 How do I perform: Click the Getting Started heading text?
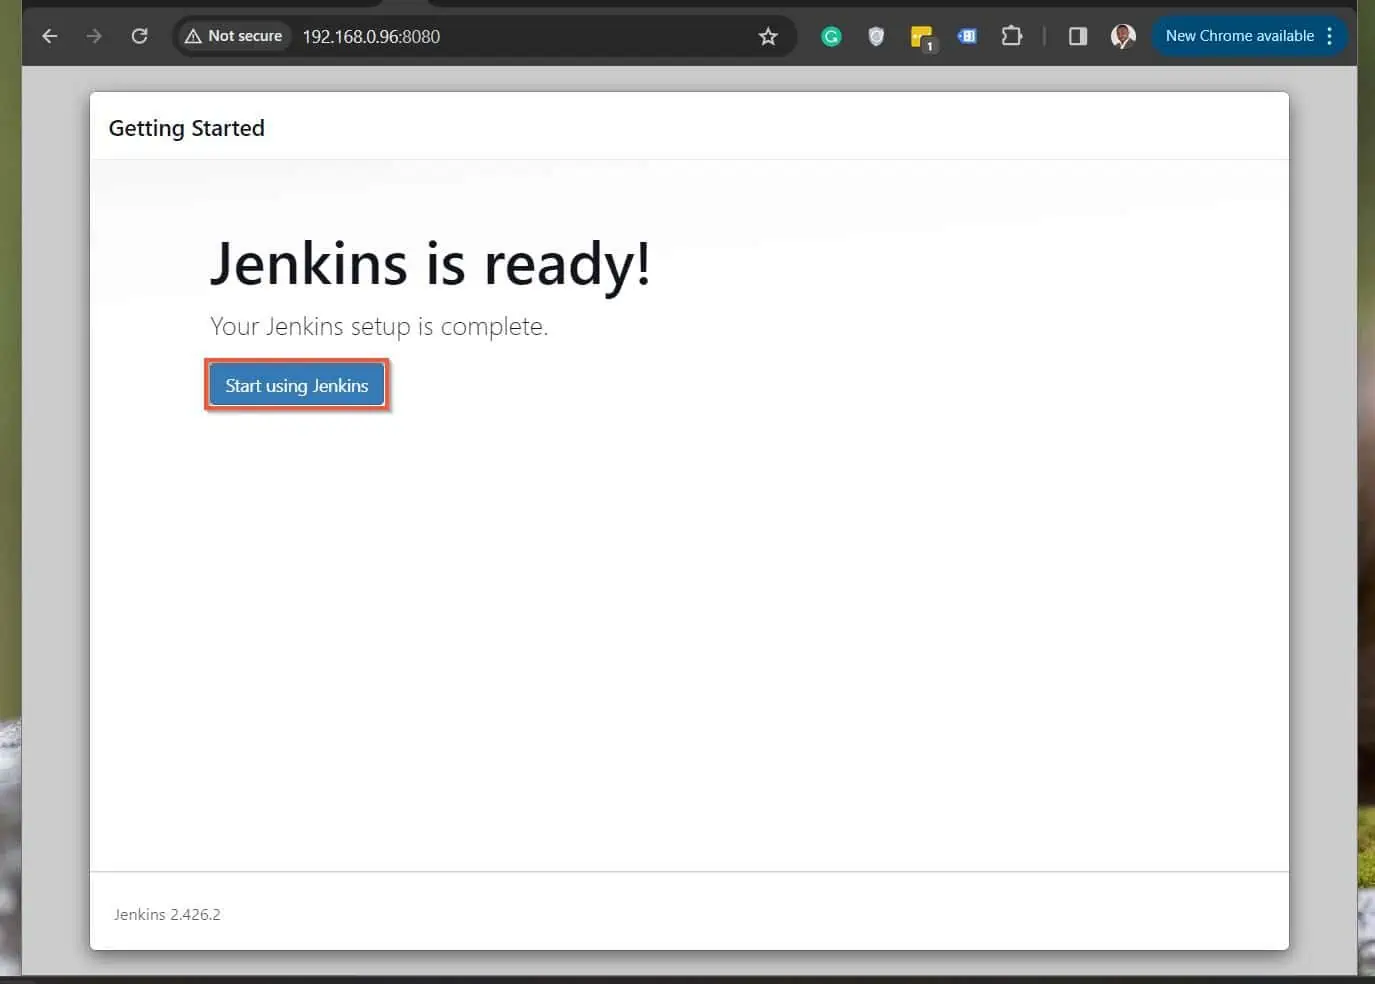(x=187, y=128)
